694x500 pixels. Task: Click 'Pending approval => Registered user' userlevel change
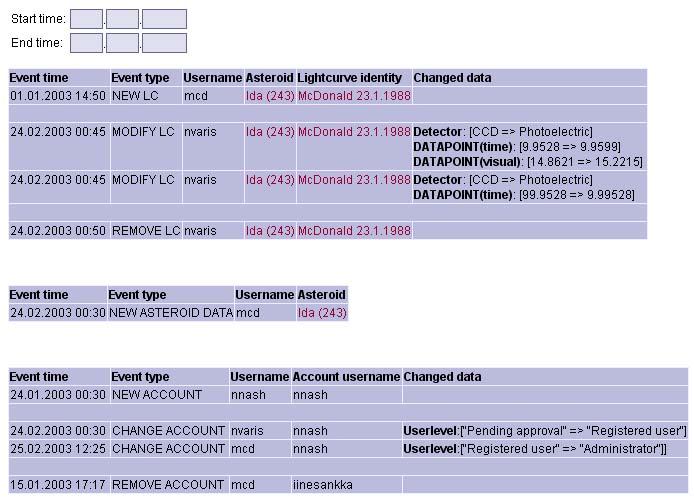pyautogui.click(x=545, y=431)
